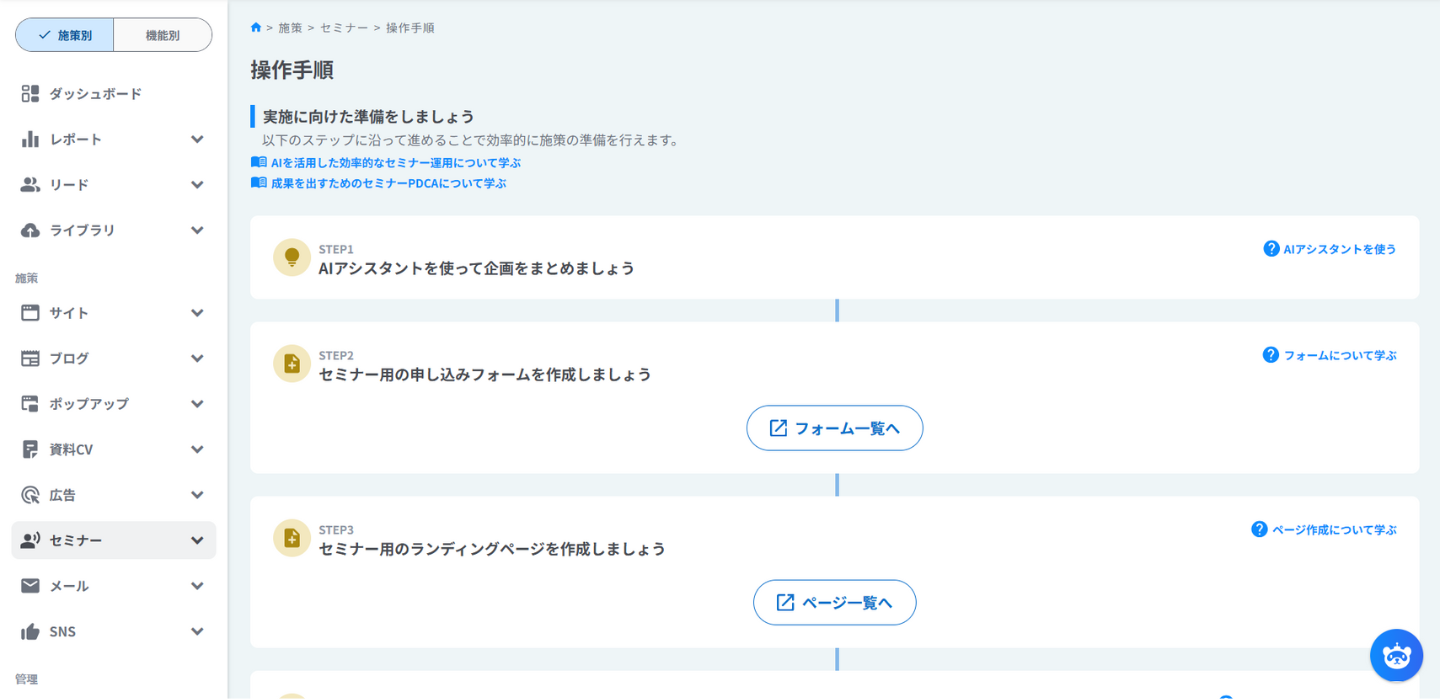Viewport: 1440px width, 700px height.
Task: Click external-link icon inside ページ一覧へ button
Action: point(785,603)
